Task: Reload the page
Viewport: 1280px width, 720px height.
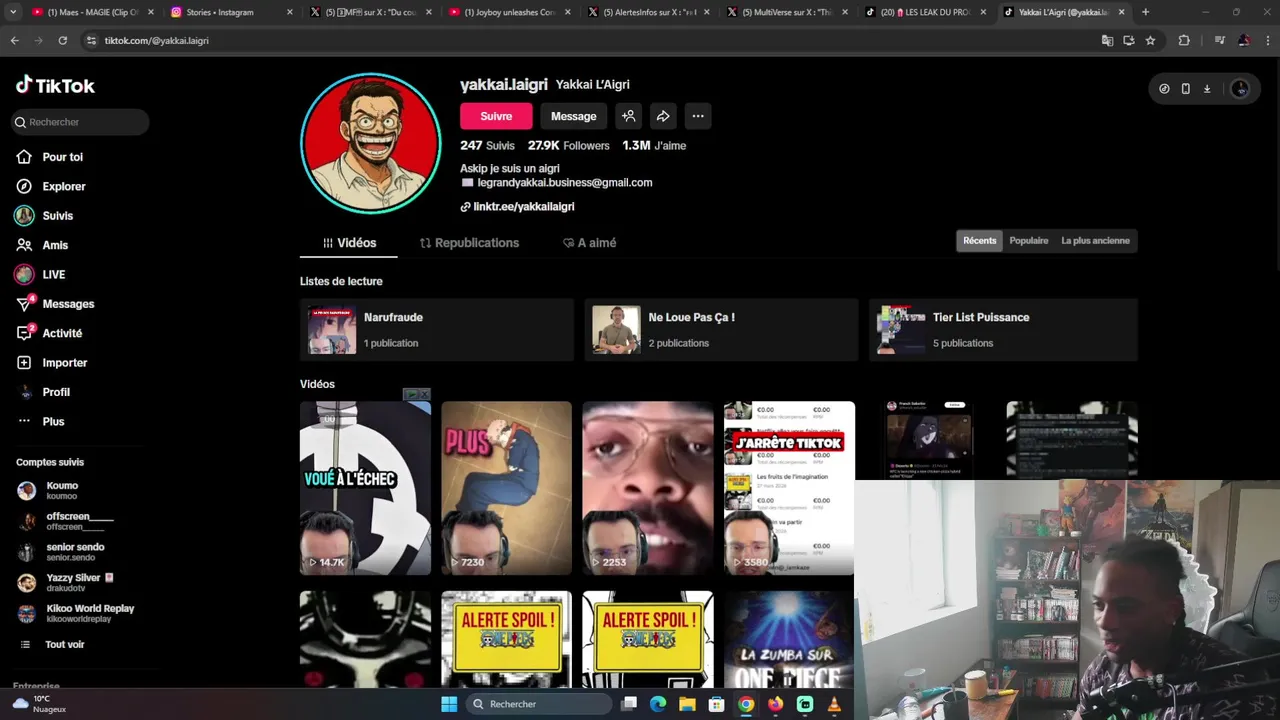Action: click(x=62, y=41)
